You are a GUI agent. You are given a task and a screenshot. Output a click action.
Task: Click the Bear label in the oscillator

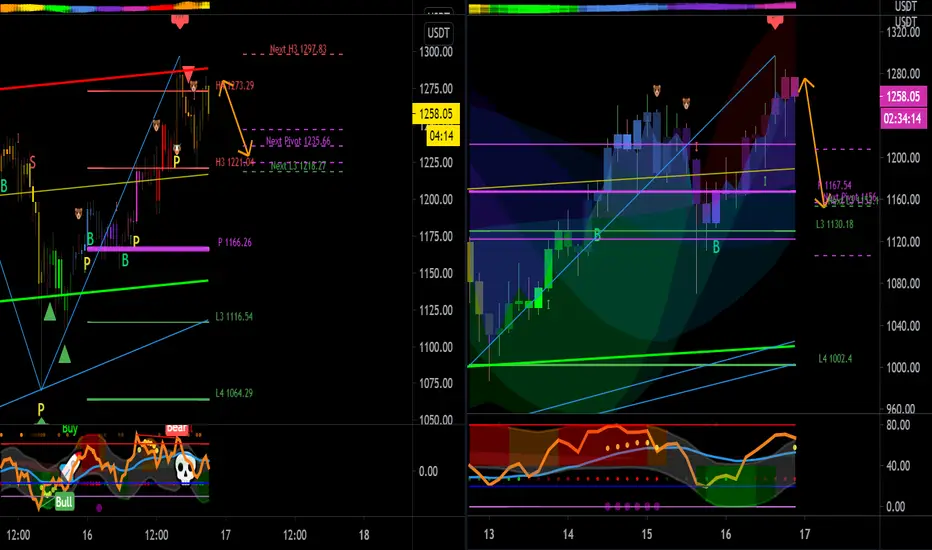(177, 428)
